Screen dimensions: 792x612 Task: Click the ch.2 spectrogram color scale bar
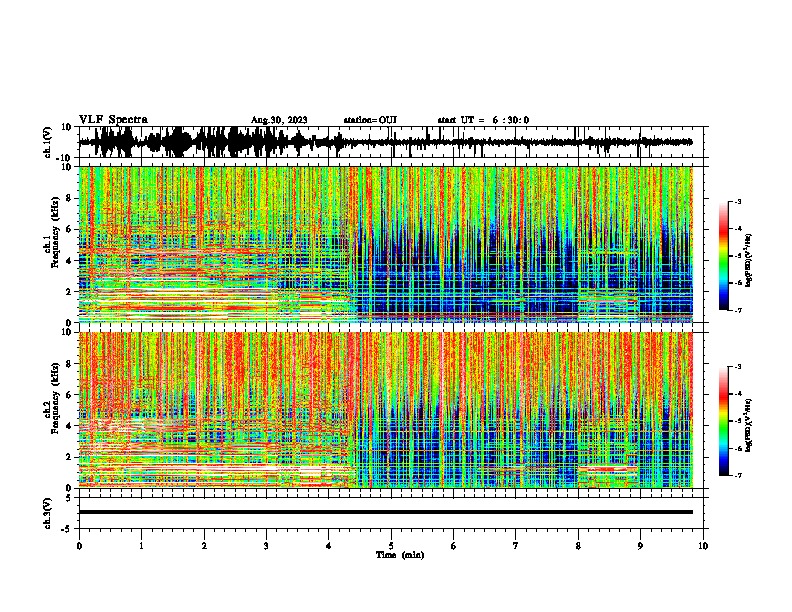724,421
